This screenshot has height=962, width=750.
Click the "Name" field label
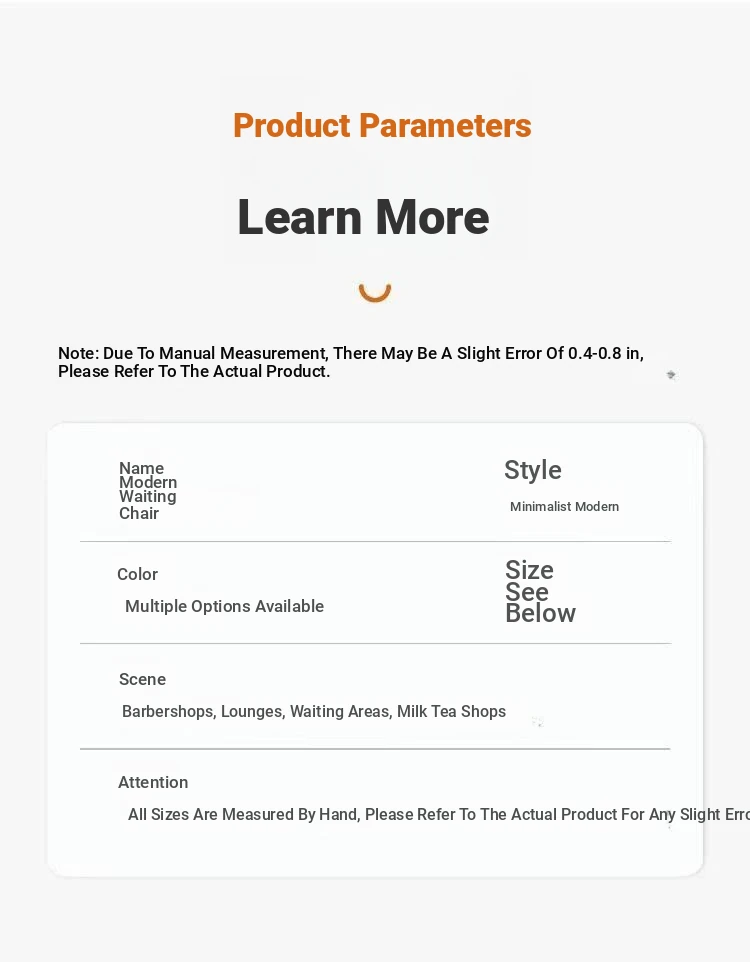(x=141, y=468)
